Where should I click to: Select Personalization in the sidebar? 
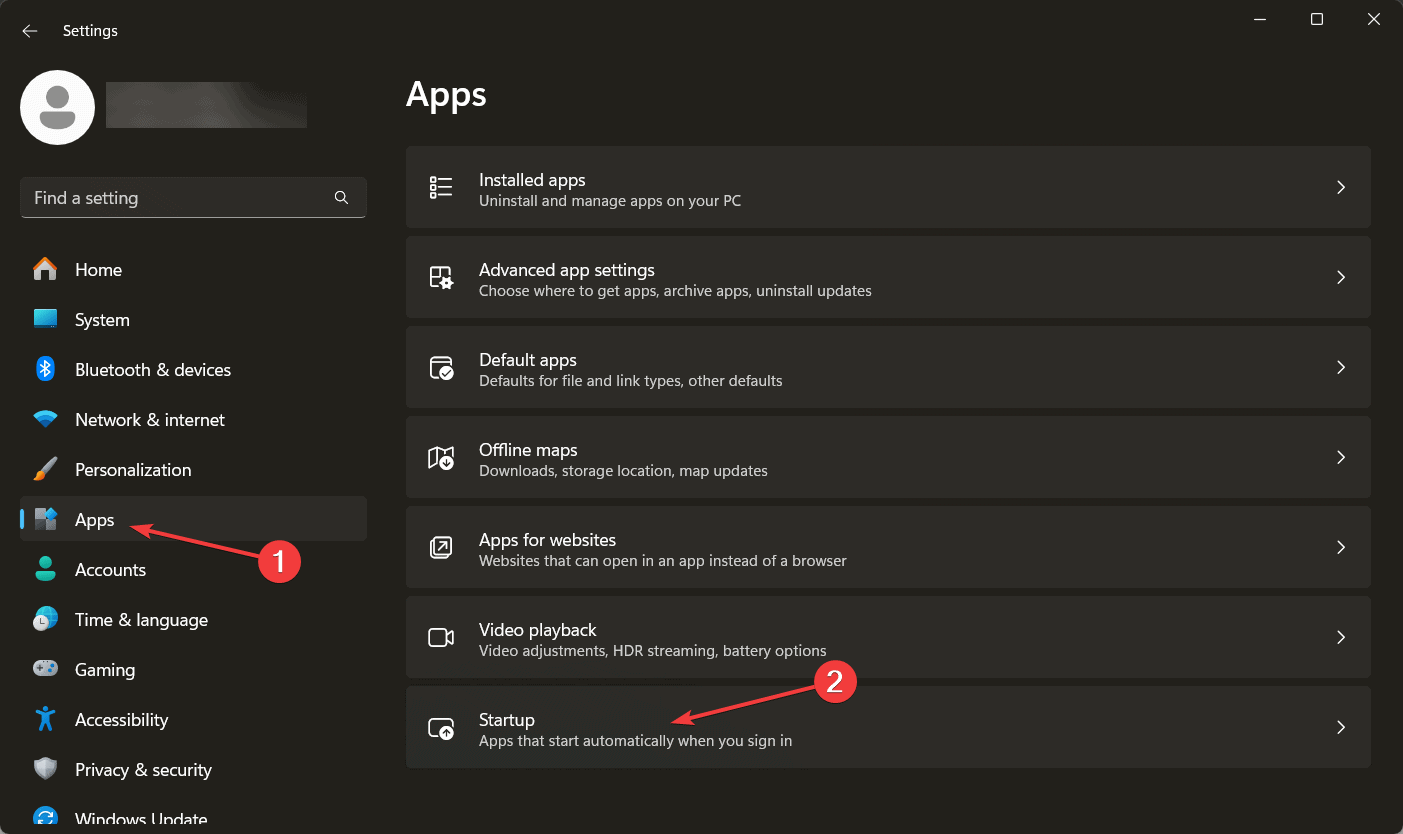pyautogui.click(x=193, y=470)
